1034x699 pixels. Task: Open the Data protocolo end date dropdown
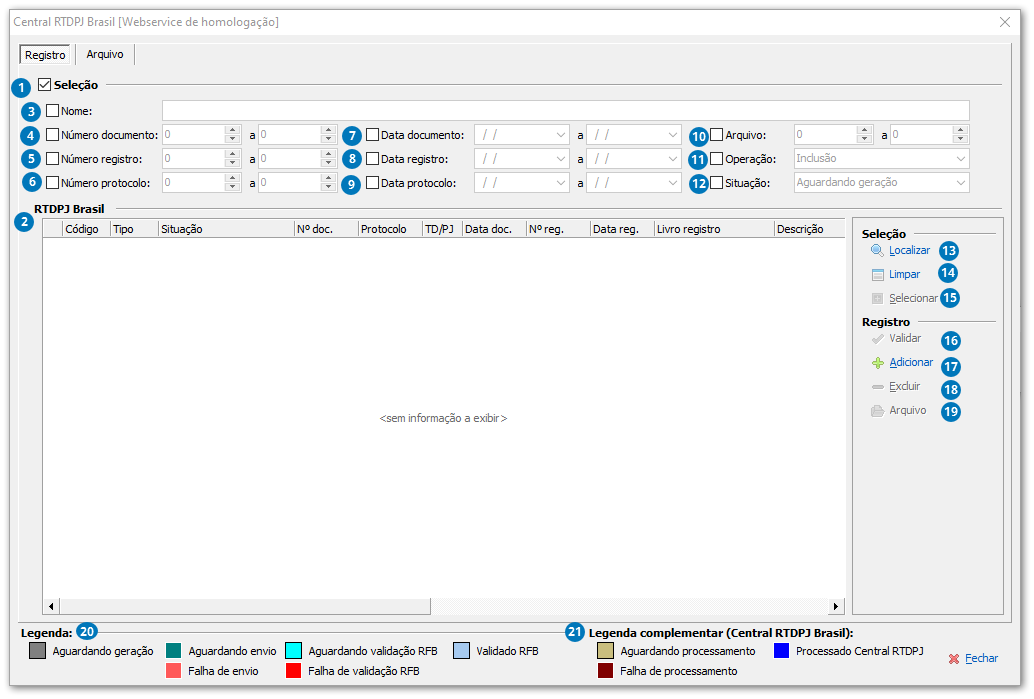coord(673,183)
